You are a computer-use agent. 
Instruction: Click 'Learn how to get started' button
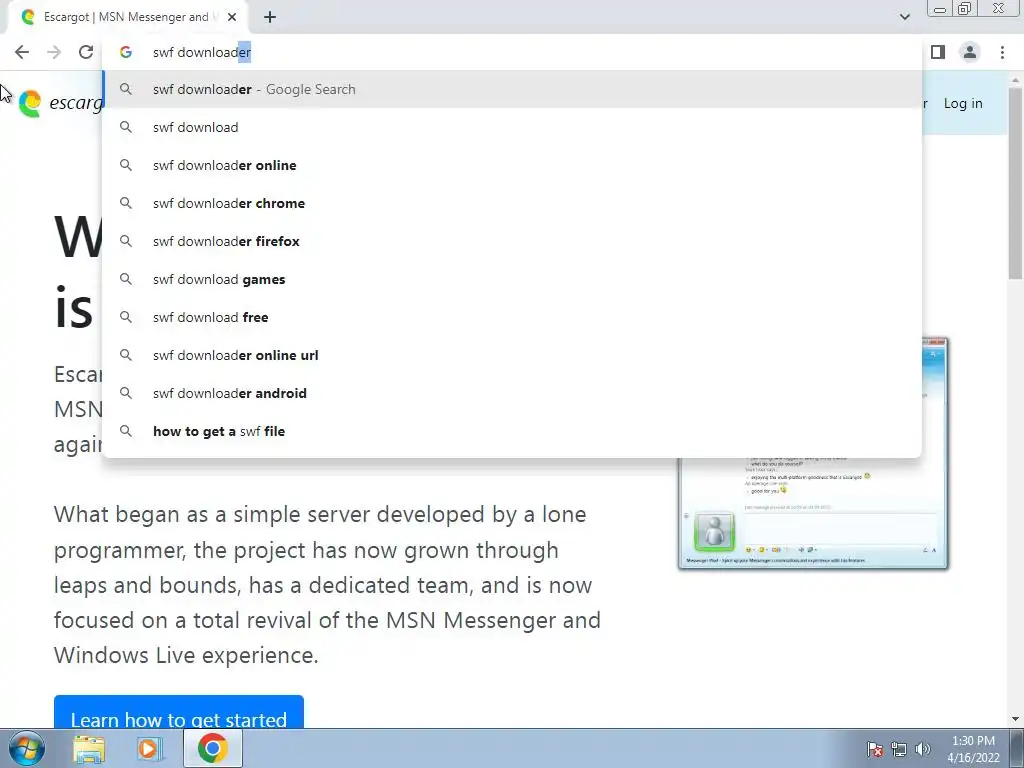click(179, 712)
